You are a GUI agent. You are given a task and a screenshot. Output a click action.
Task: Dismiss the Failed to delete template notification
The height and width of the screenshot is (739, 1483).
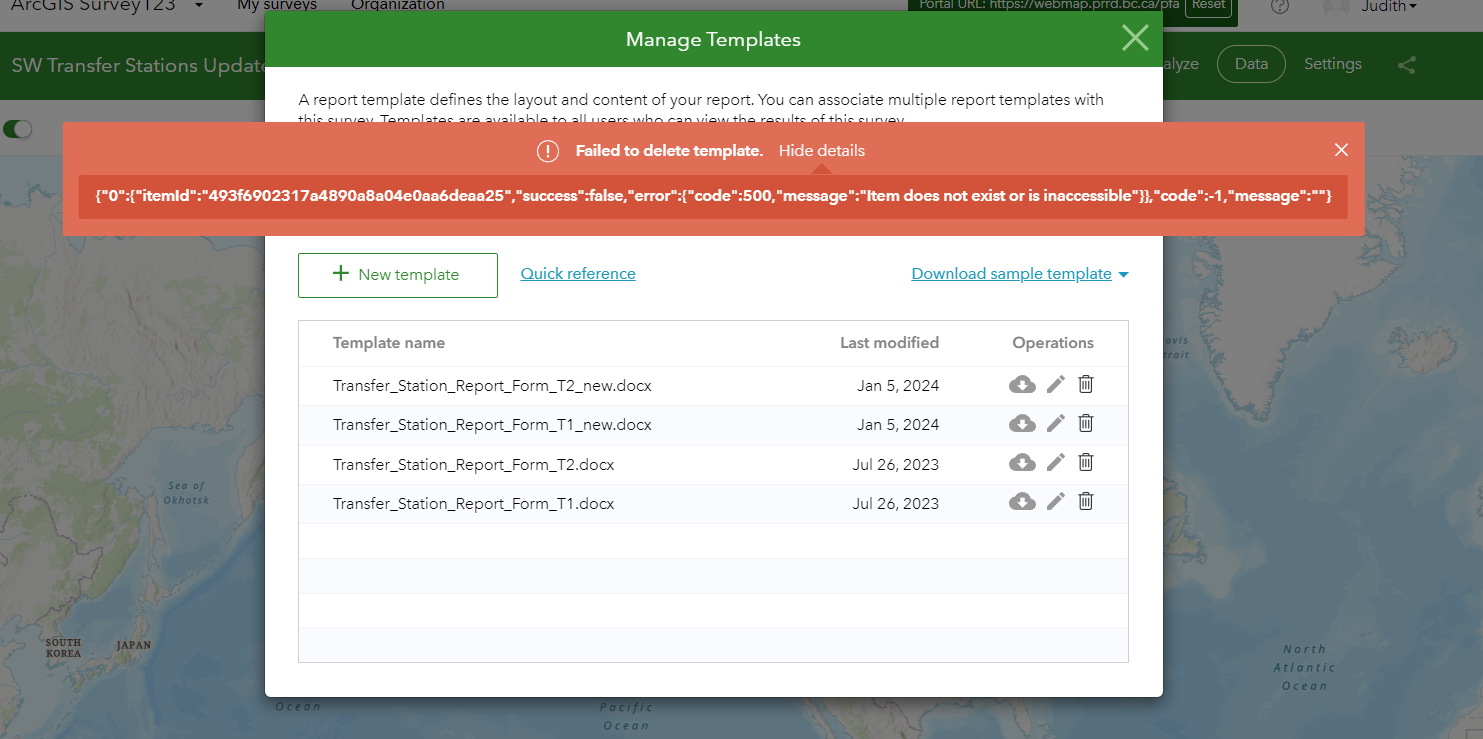(x=1341, y=150)
